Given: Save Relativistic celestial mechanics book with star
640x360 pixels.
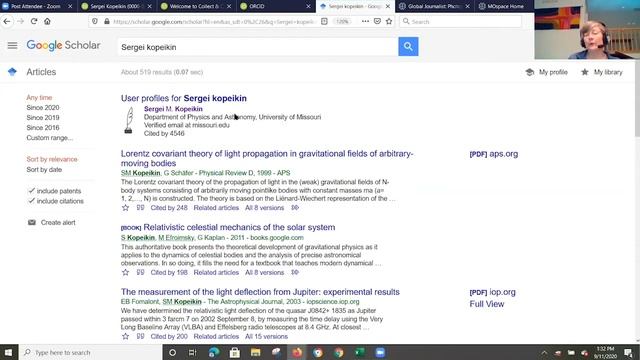Looking at the screenshot, I should pos(125,272).
